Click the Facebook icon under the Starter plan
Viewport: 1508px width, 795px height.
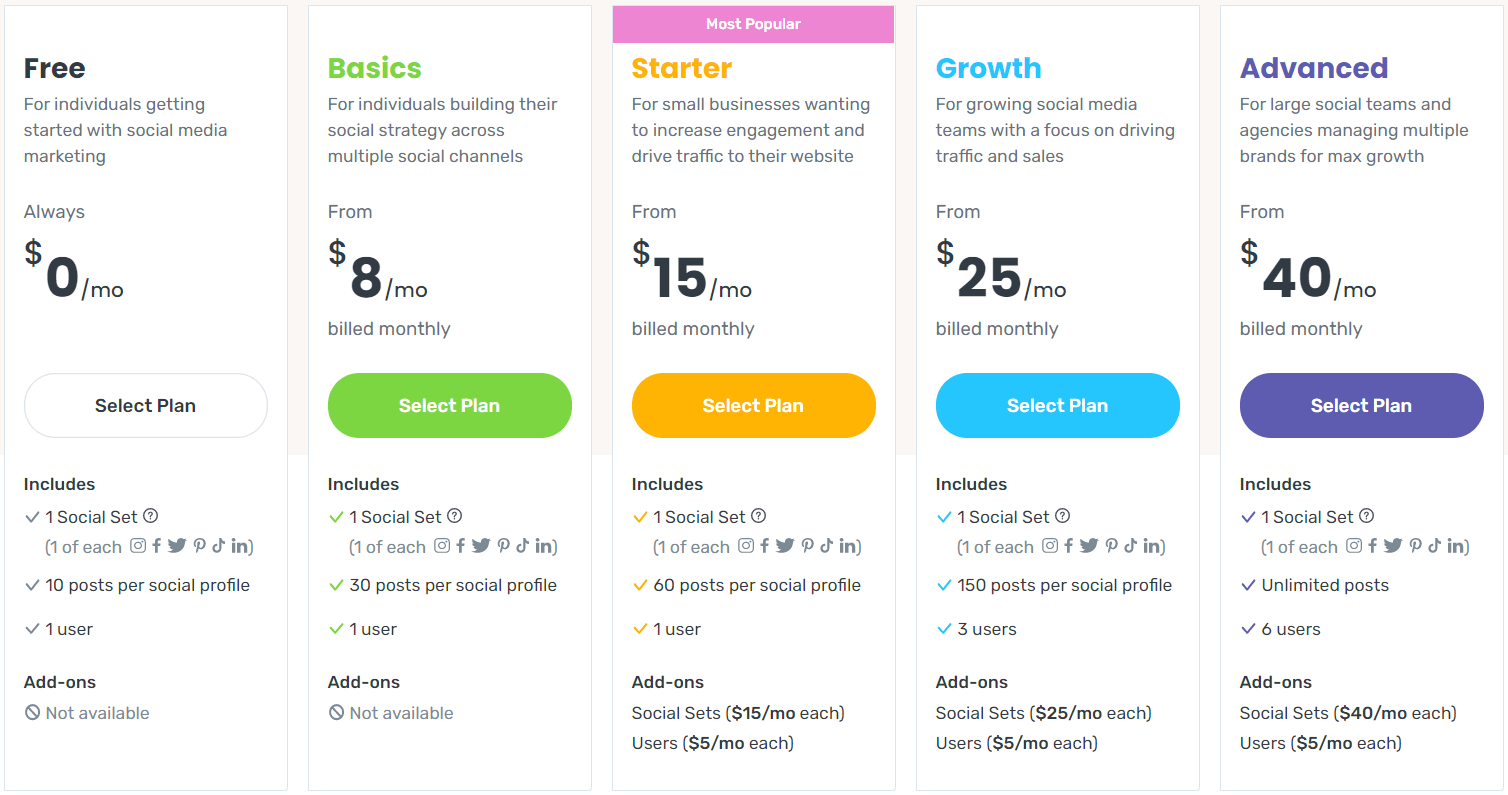(x=765, y=546)
